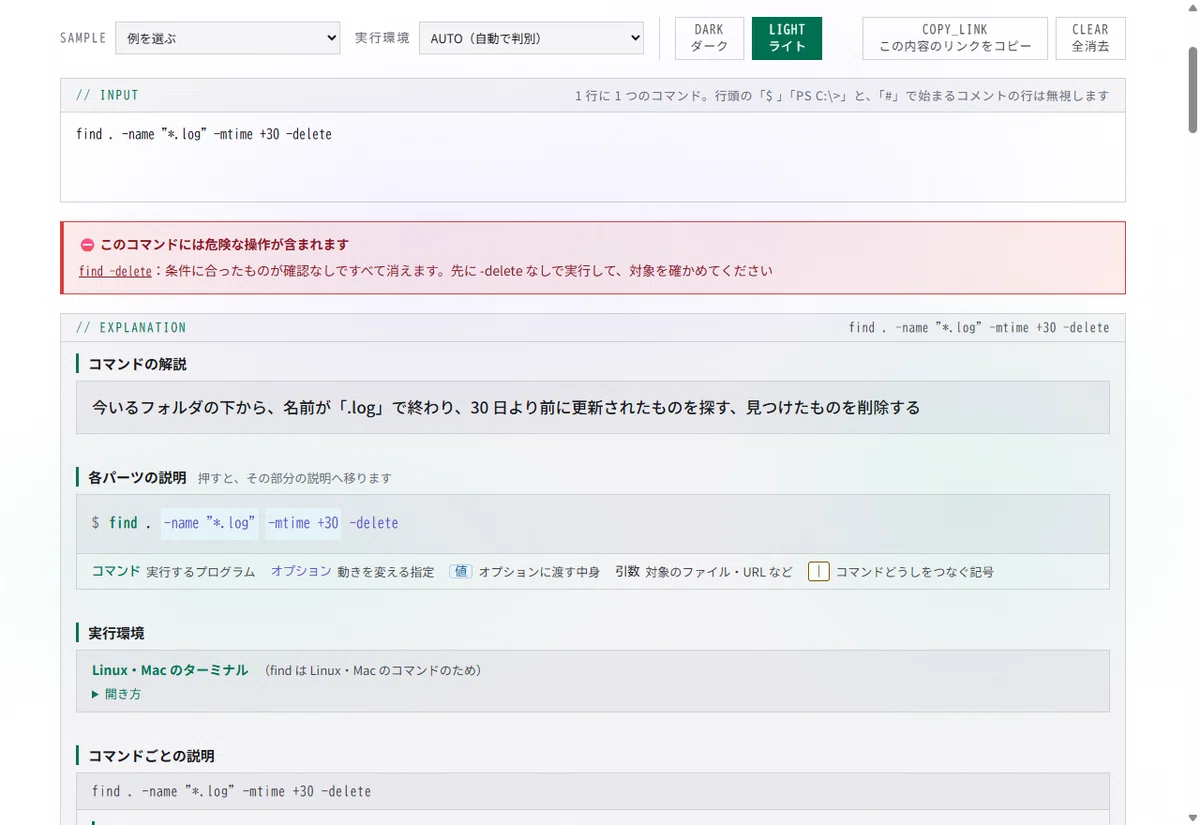Click the Linux・Mac のターミナル text
1200x825 pixels.
click(170, 670)
